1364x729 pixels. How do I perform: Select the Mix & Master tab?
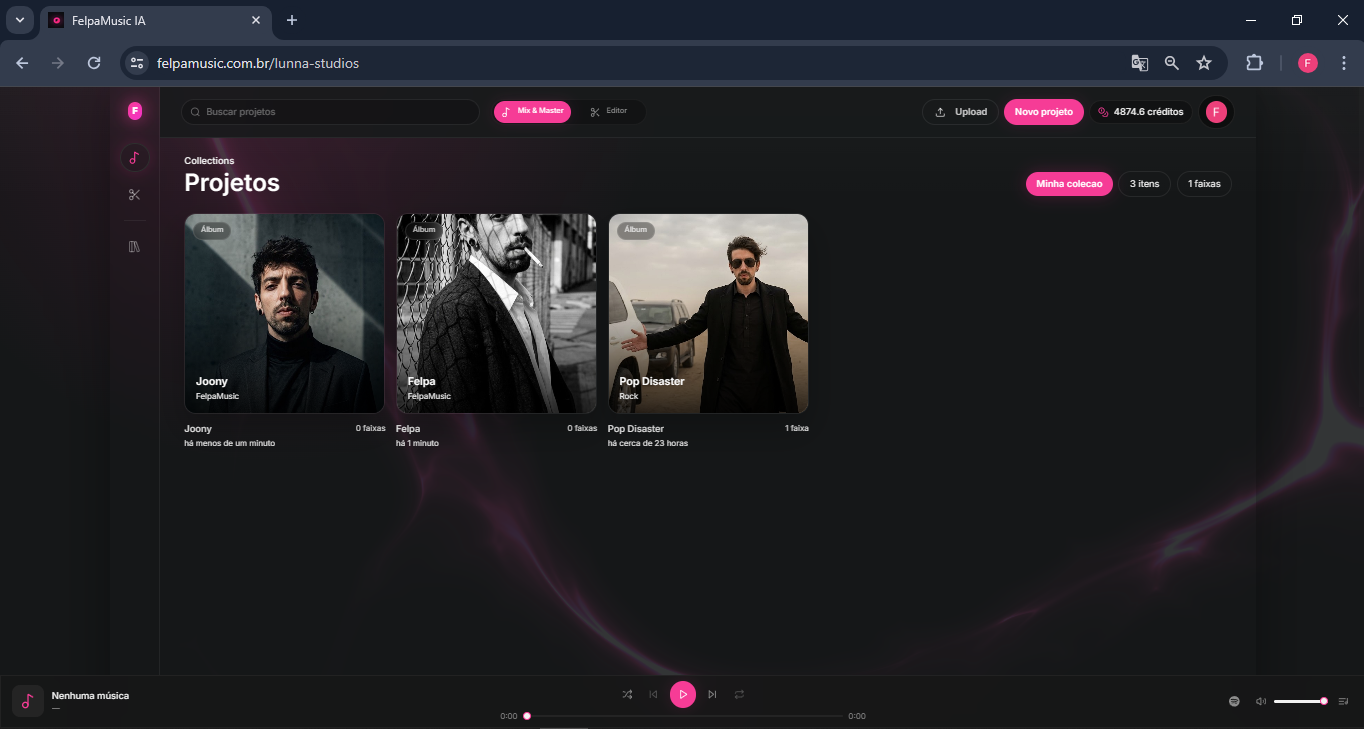[x=532, y=111]
